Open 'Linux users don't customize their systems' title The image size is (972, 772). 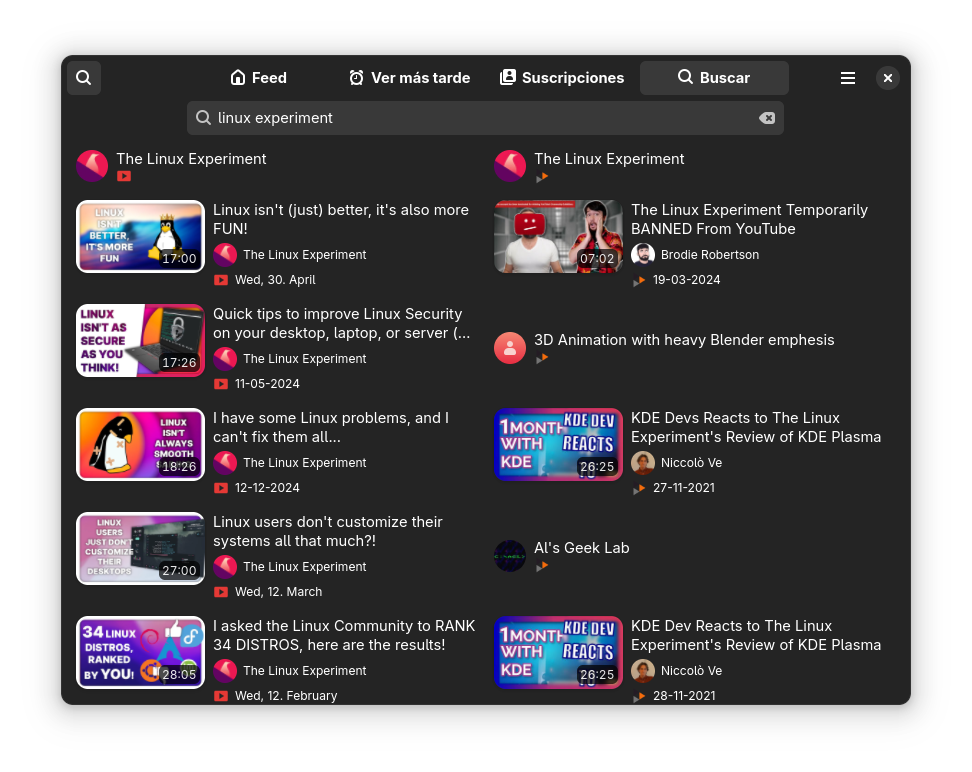pos(328,531)
